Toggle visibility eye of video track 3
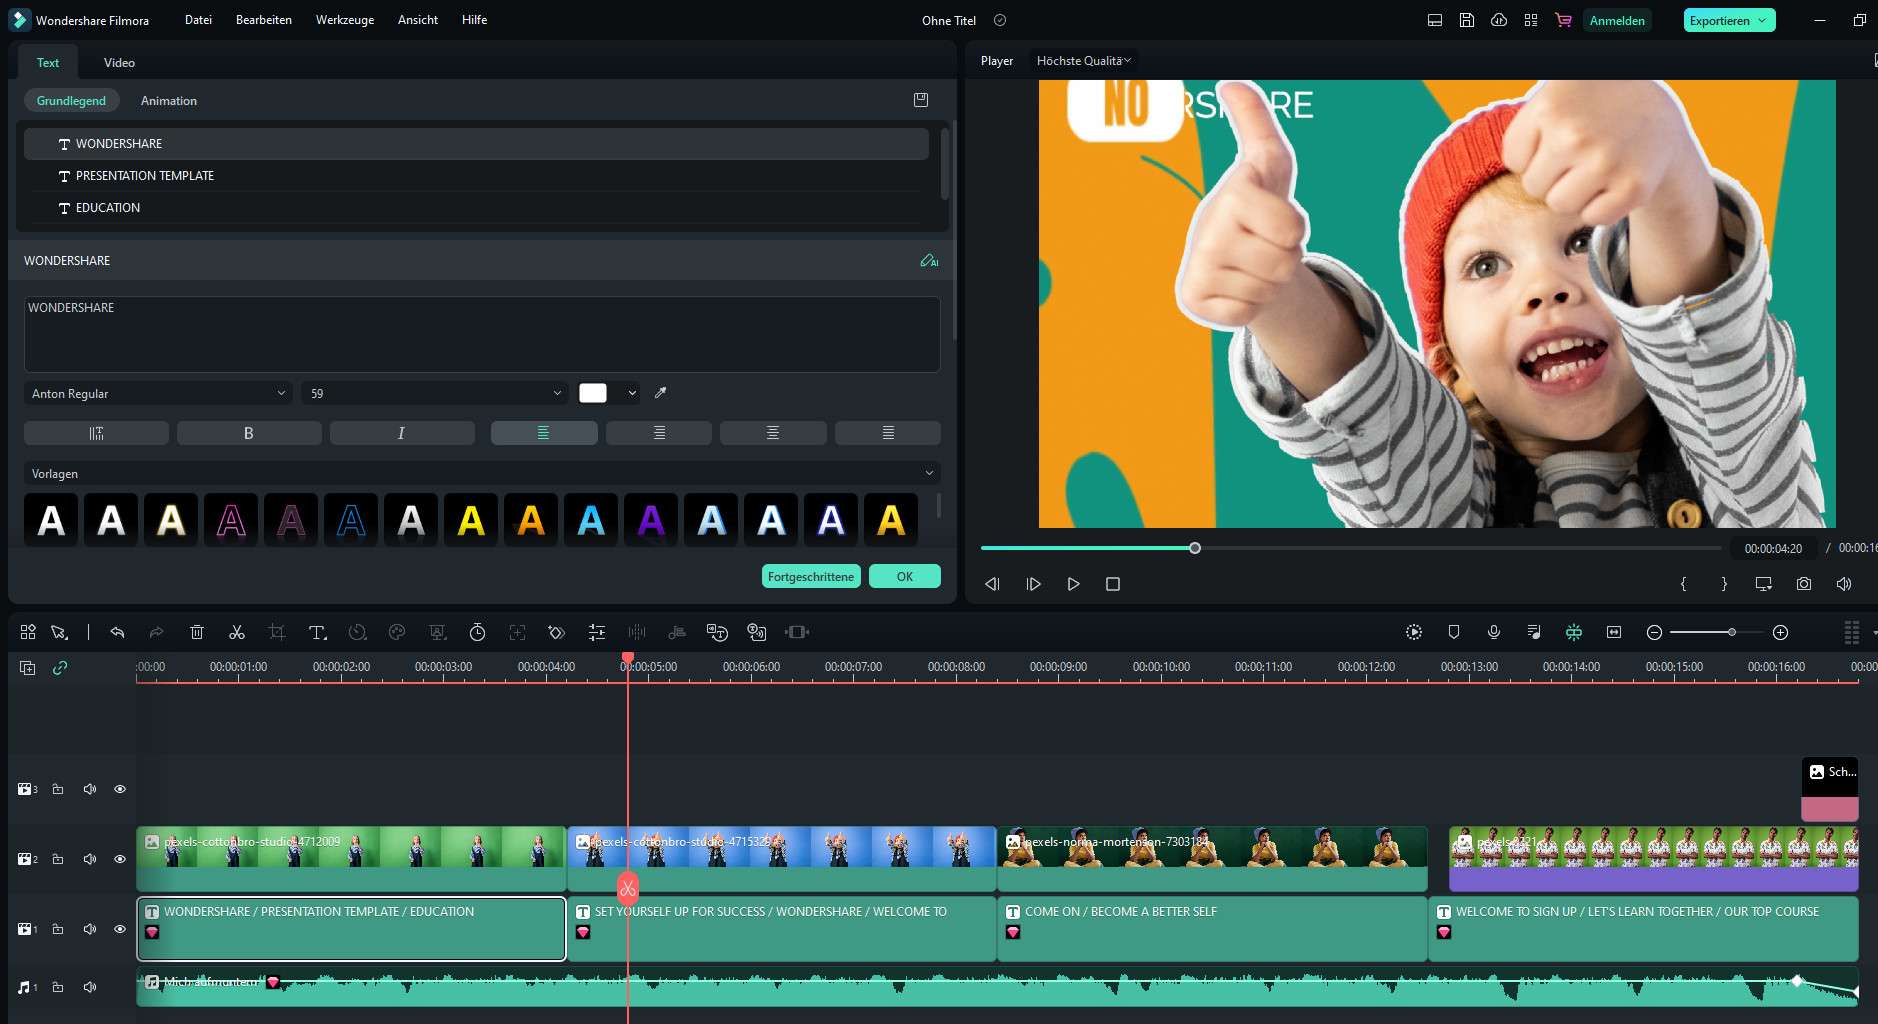Viewport: 1878px width, 1024px height. coord(120,789)
